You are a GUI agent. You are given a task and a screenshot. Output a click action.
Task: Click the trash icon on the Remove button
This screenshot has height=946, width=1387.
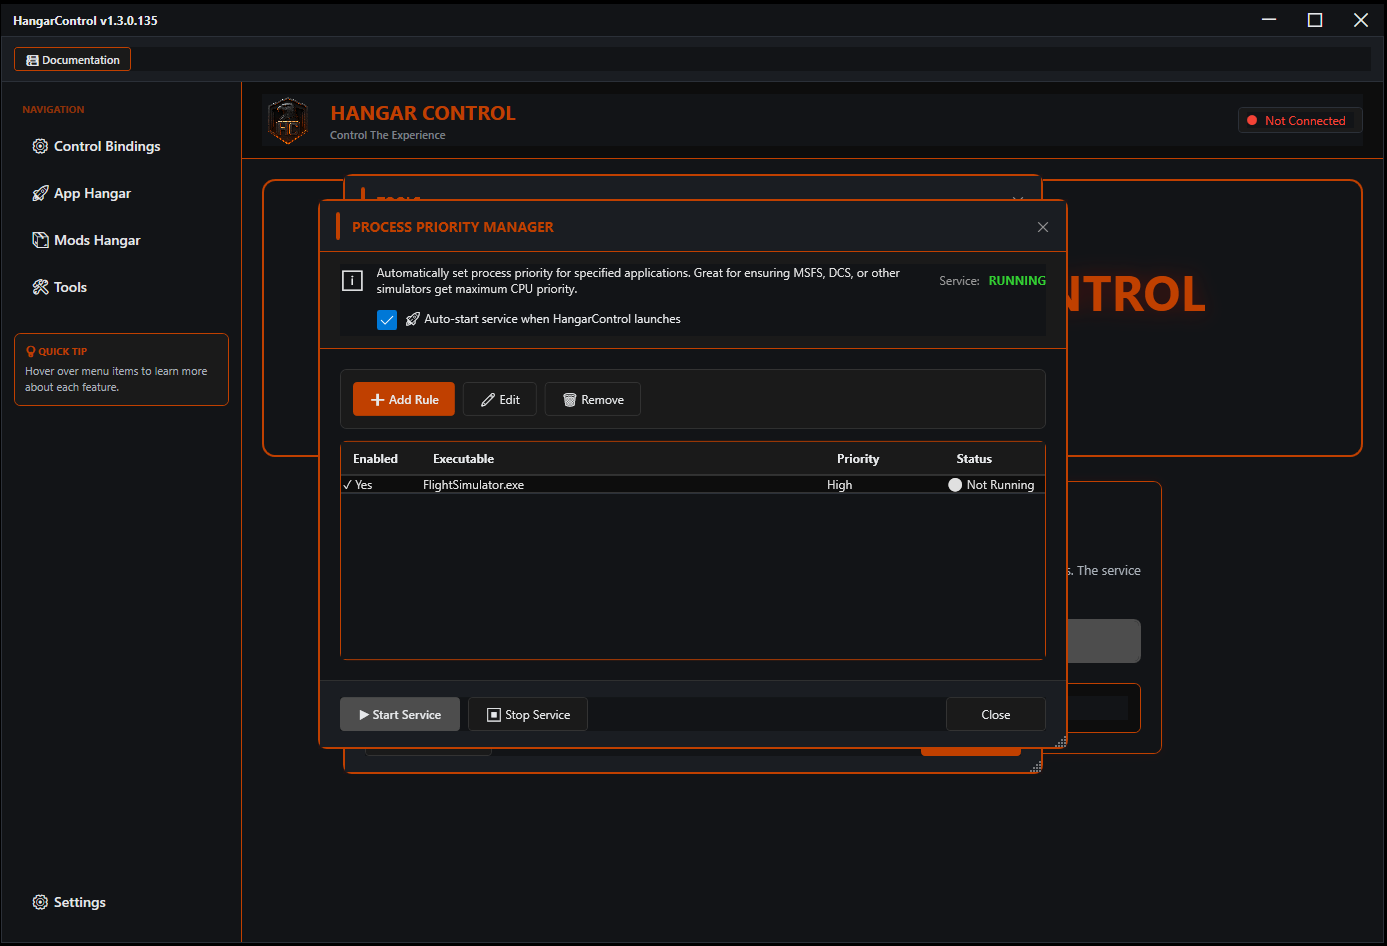568,399
